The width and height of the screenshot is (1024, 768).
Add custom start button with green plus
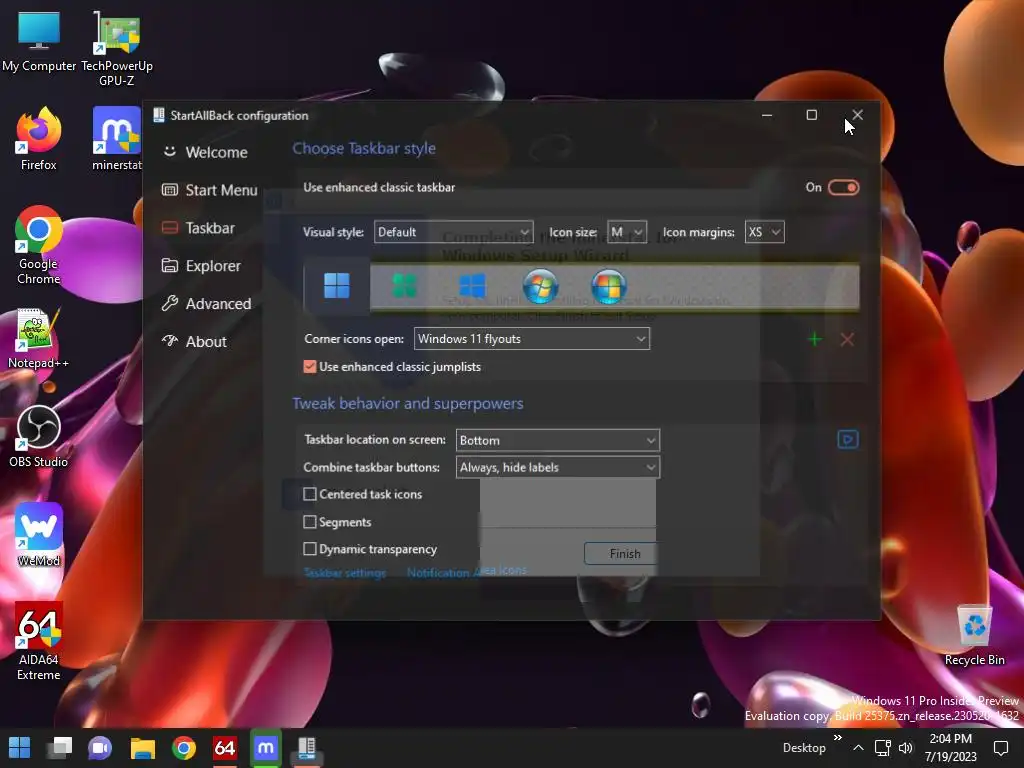(814, 339)
